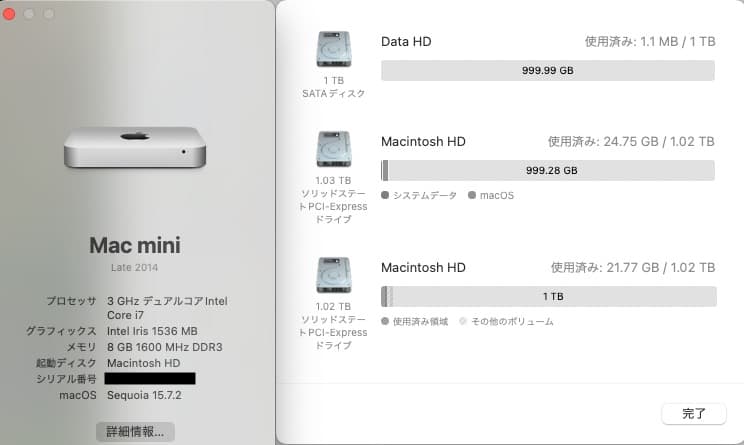Viewport: 744px width, 445px height.
Task: Click the Sequoia 15.7.2 version text
Action: pyautogui.click(x=144, y=395)
